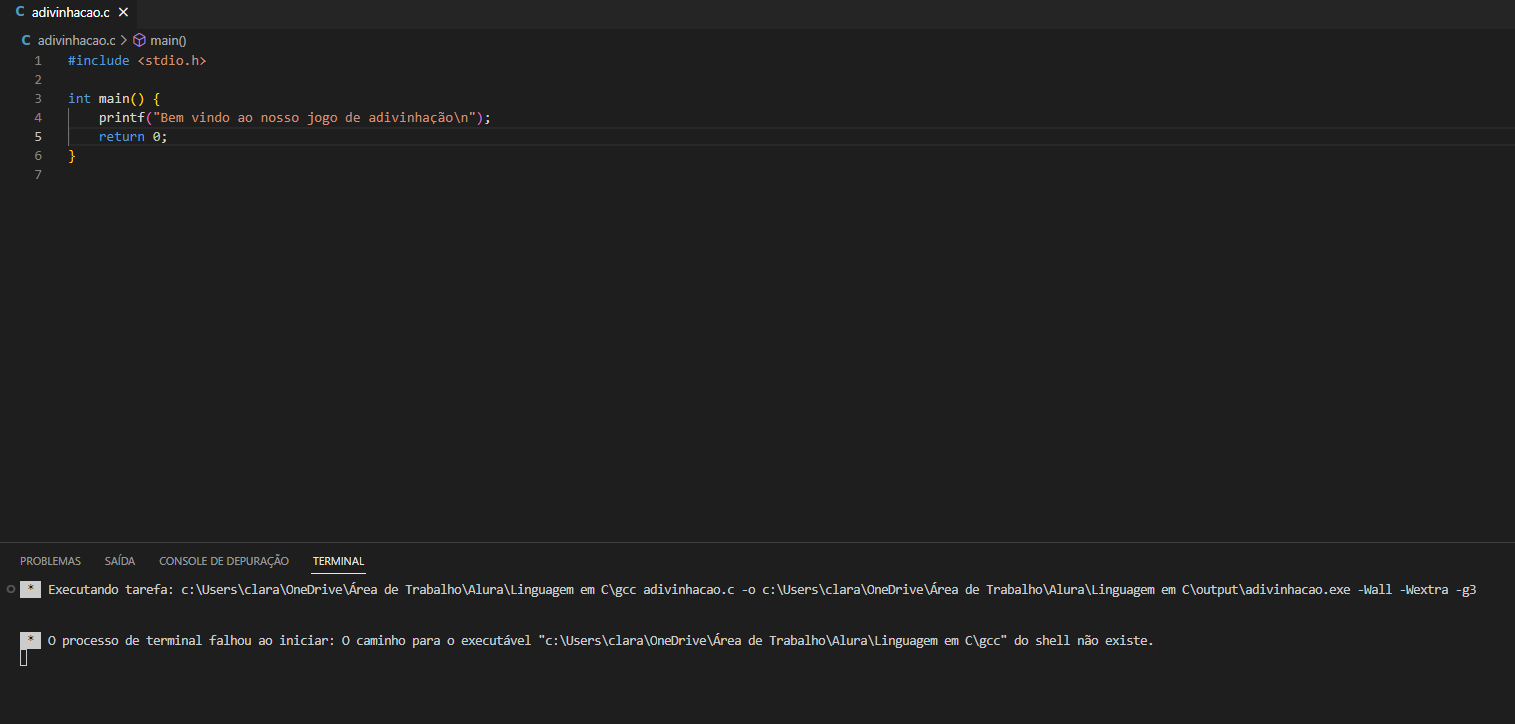Open the CONSOLE DE DEPURAÇÃO tab
Image resolution: width=1515 pixels, height=724 pixels.
point(224,561)
